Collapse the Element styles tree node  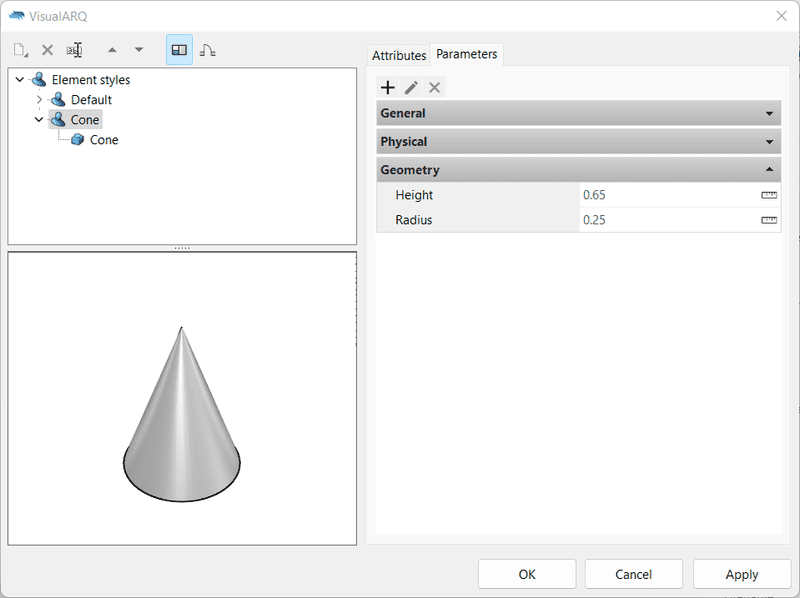click(20, 79)
